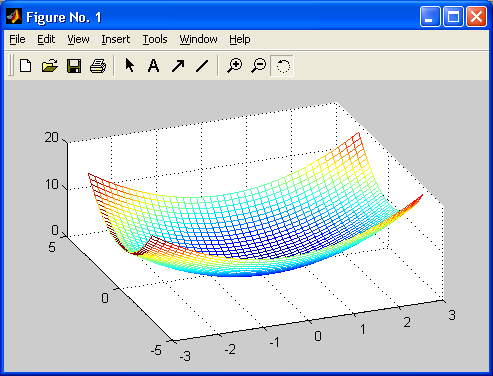This screenshot has height=376, width=493.
Task: Pick the Insert Arrow tool
Action: pyautogui.click(x=178, y=66)
